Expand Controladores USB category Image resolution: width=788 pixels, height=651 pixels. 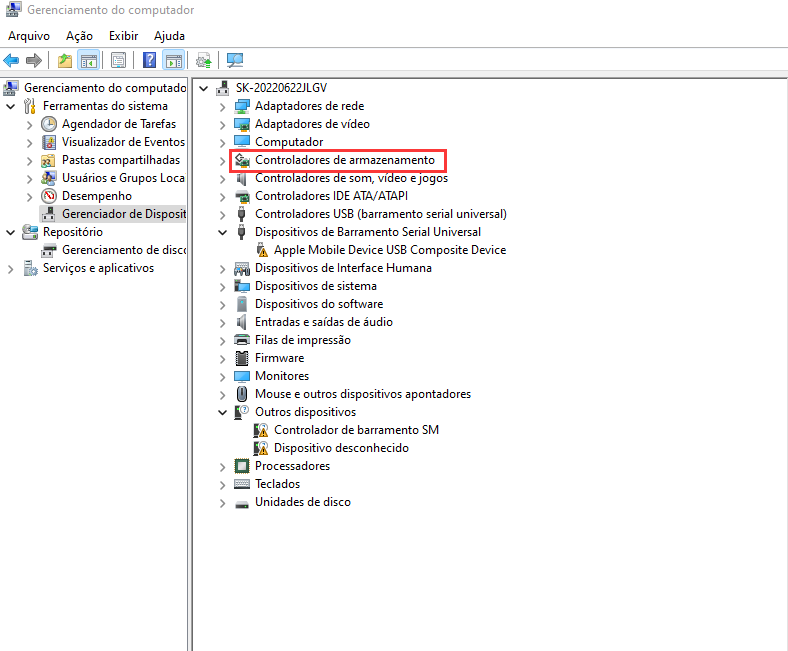tap(223, 215)
